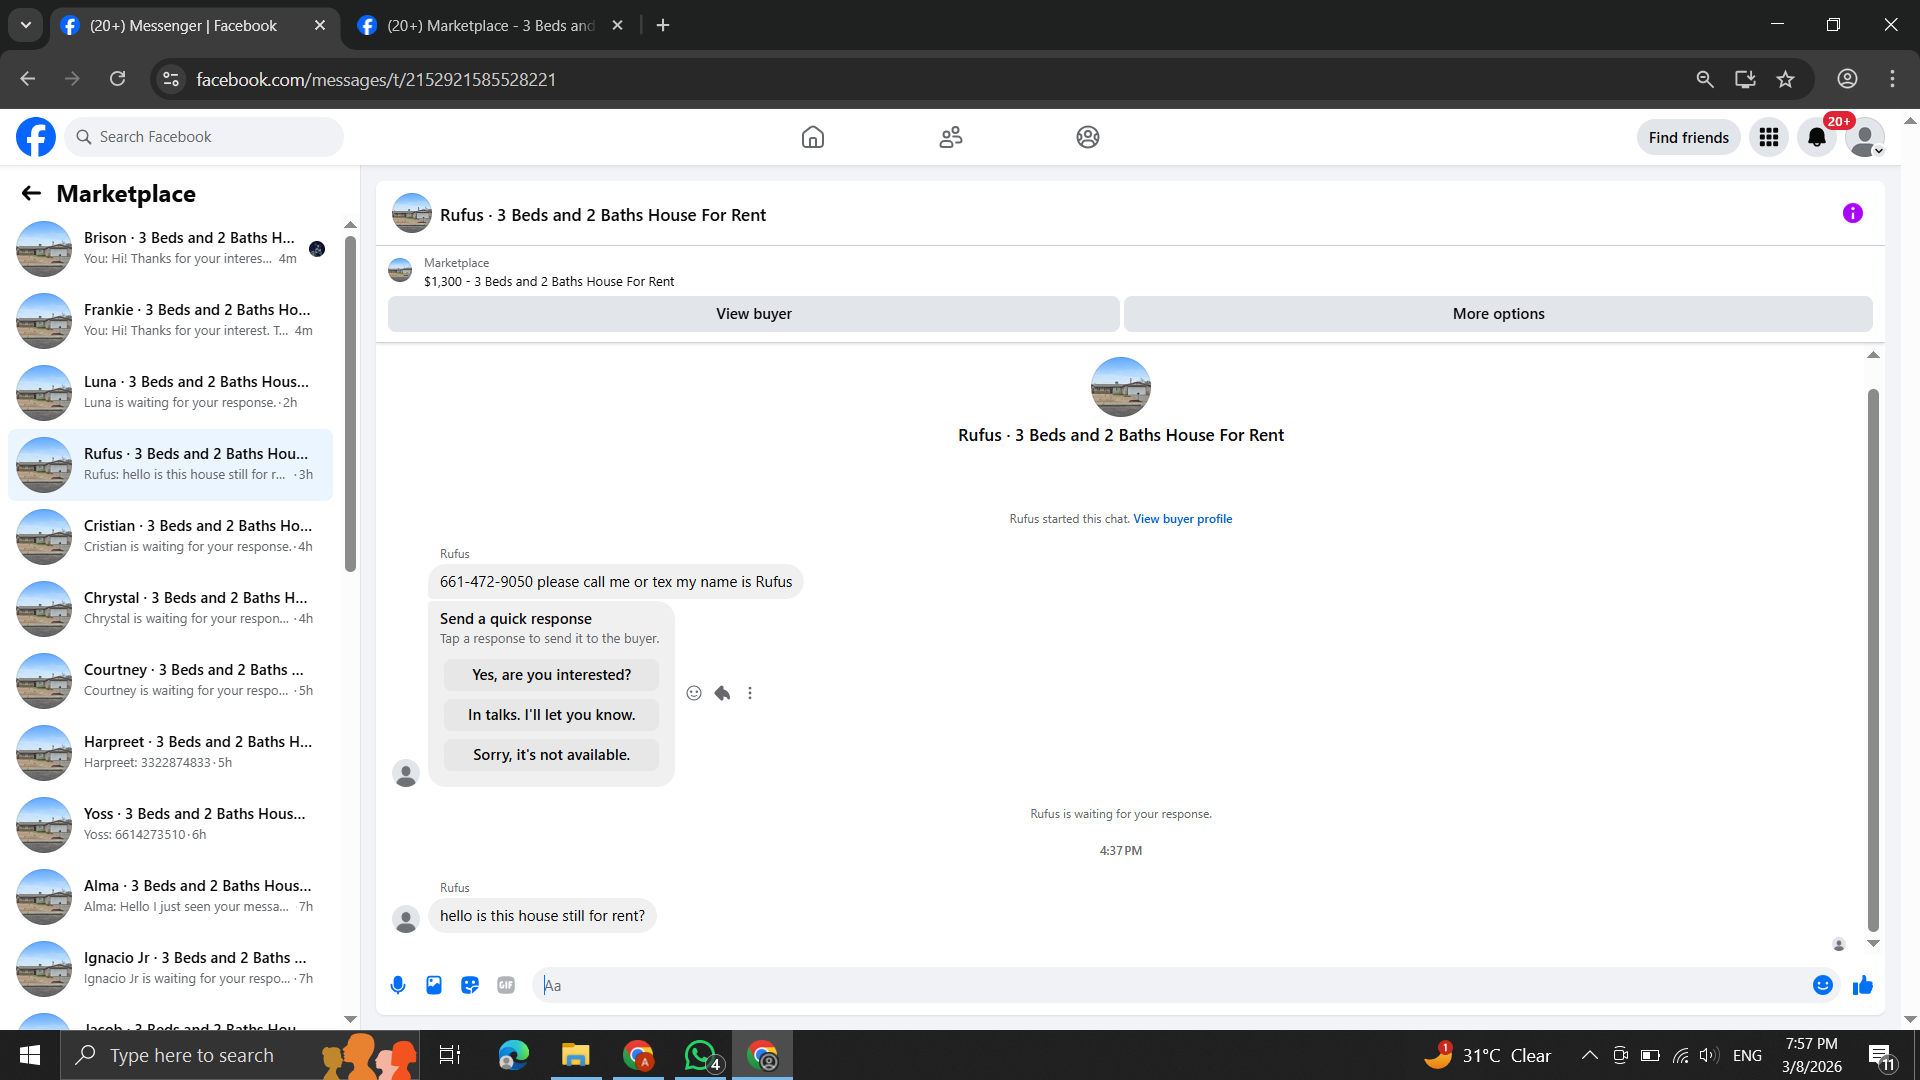Viewport: 1920px width, 1080px height.
Task: Click the voice clip microphone icon
Action: point(398,985)
